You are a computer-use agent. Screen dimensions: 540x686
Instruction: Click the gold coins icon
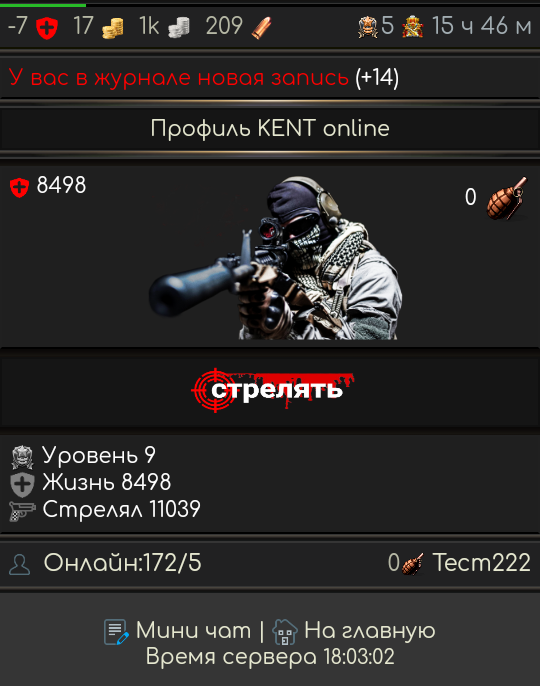[112, 28]
